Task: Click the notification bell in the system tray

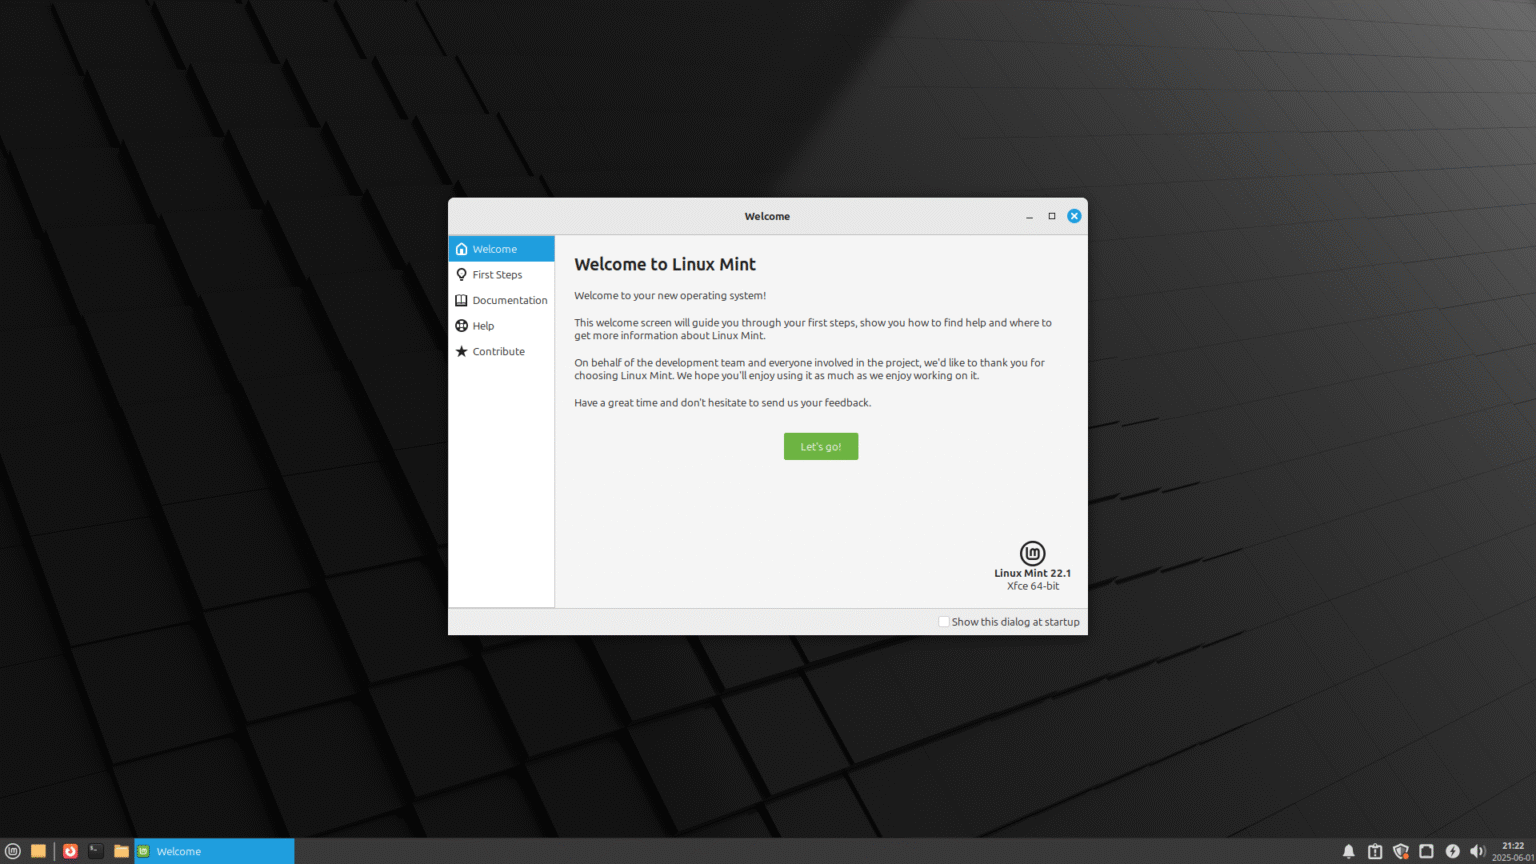Action: 1349,851
